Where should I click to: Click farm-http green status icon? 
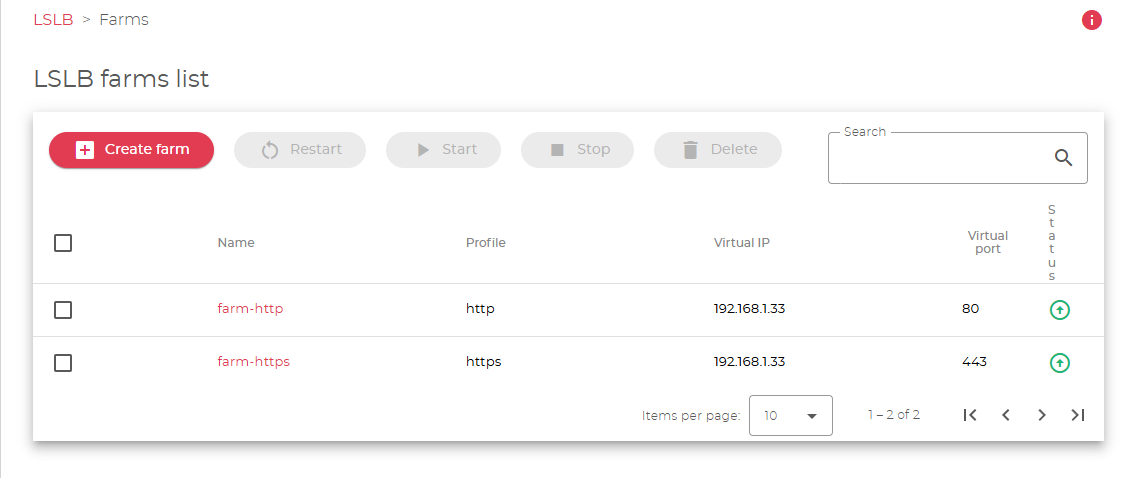(1059, 310)
